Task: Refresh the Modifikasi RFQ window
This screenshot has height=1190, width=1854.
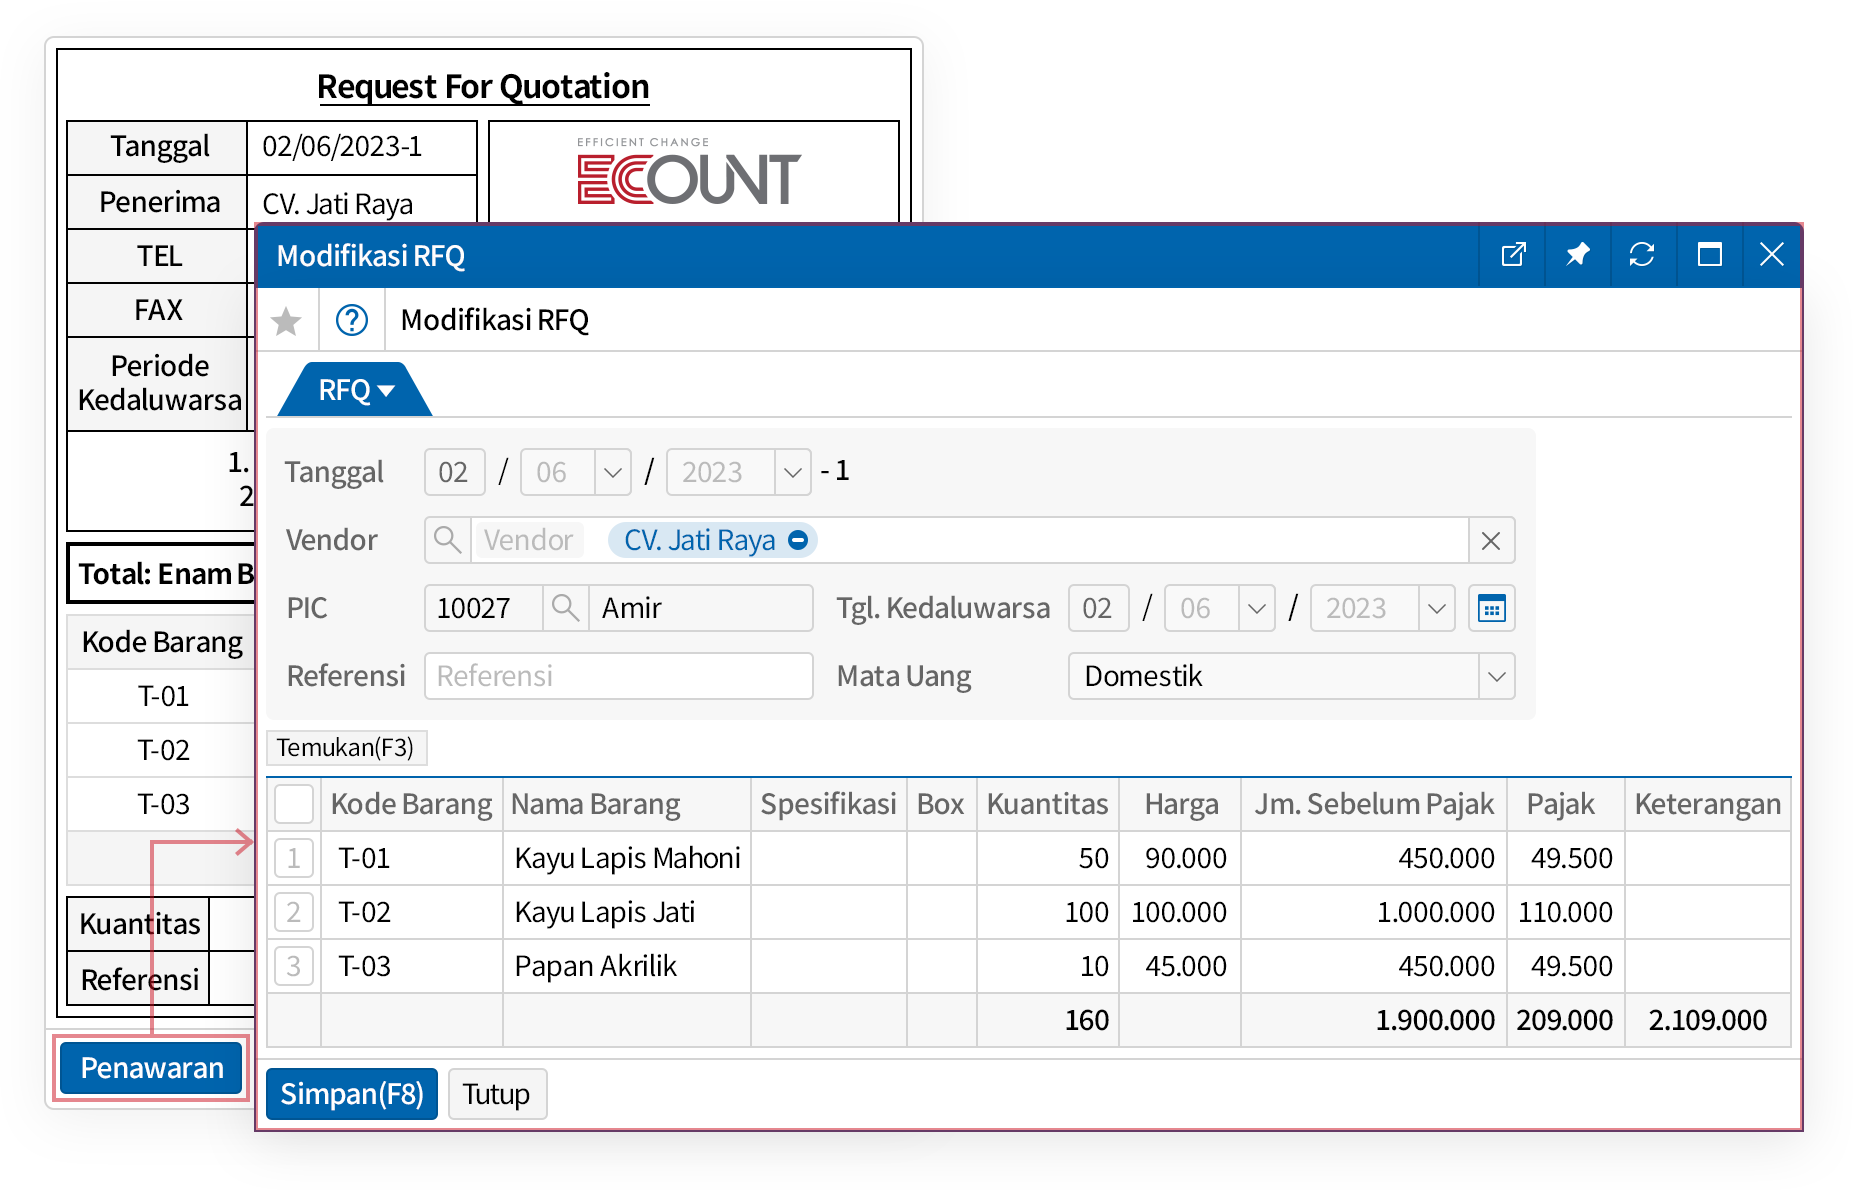Action: [x=1641, y=255]
